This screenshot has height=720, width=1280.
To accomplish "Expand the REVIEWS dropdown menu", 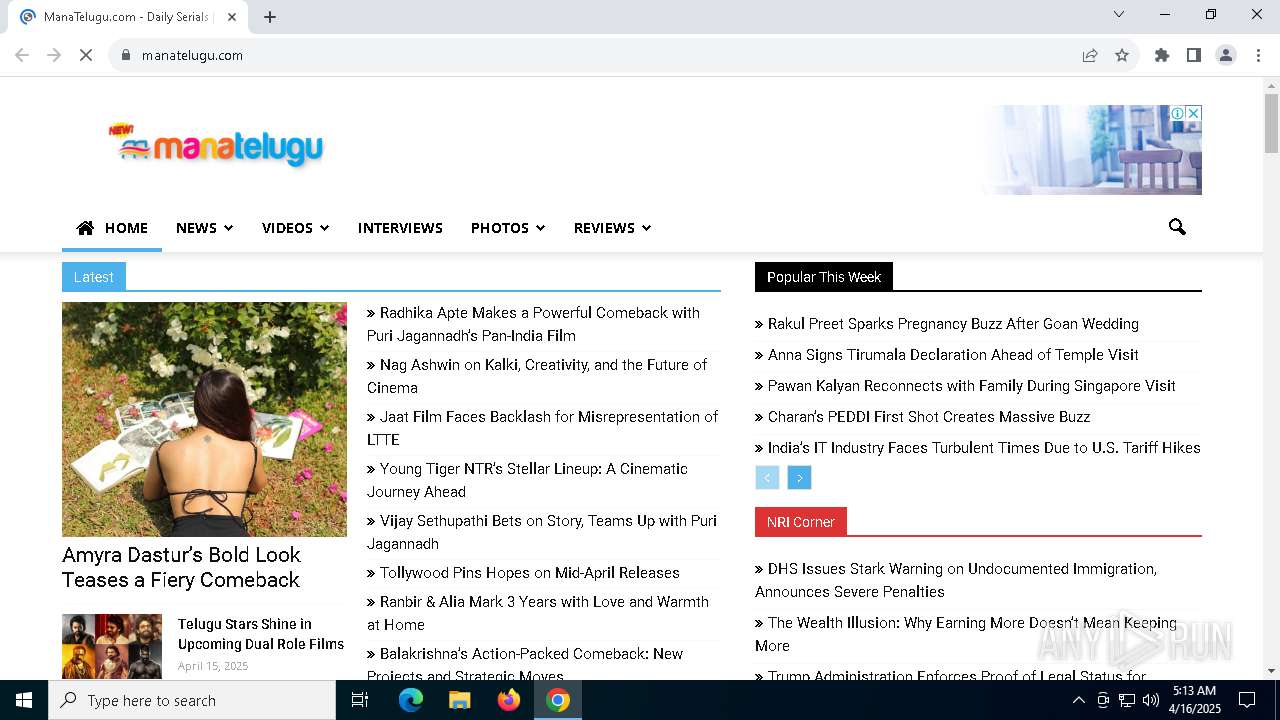I will coord(612,228).
